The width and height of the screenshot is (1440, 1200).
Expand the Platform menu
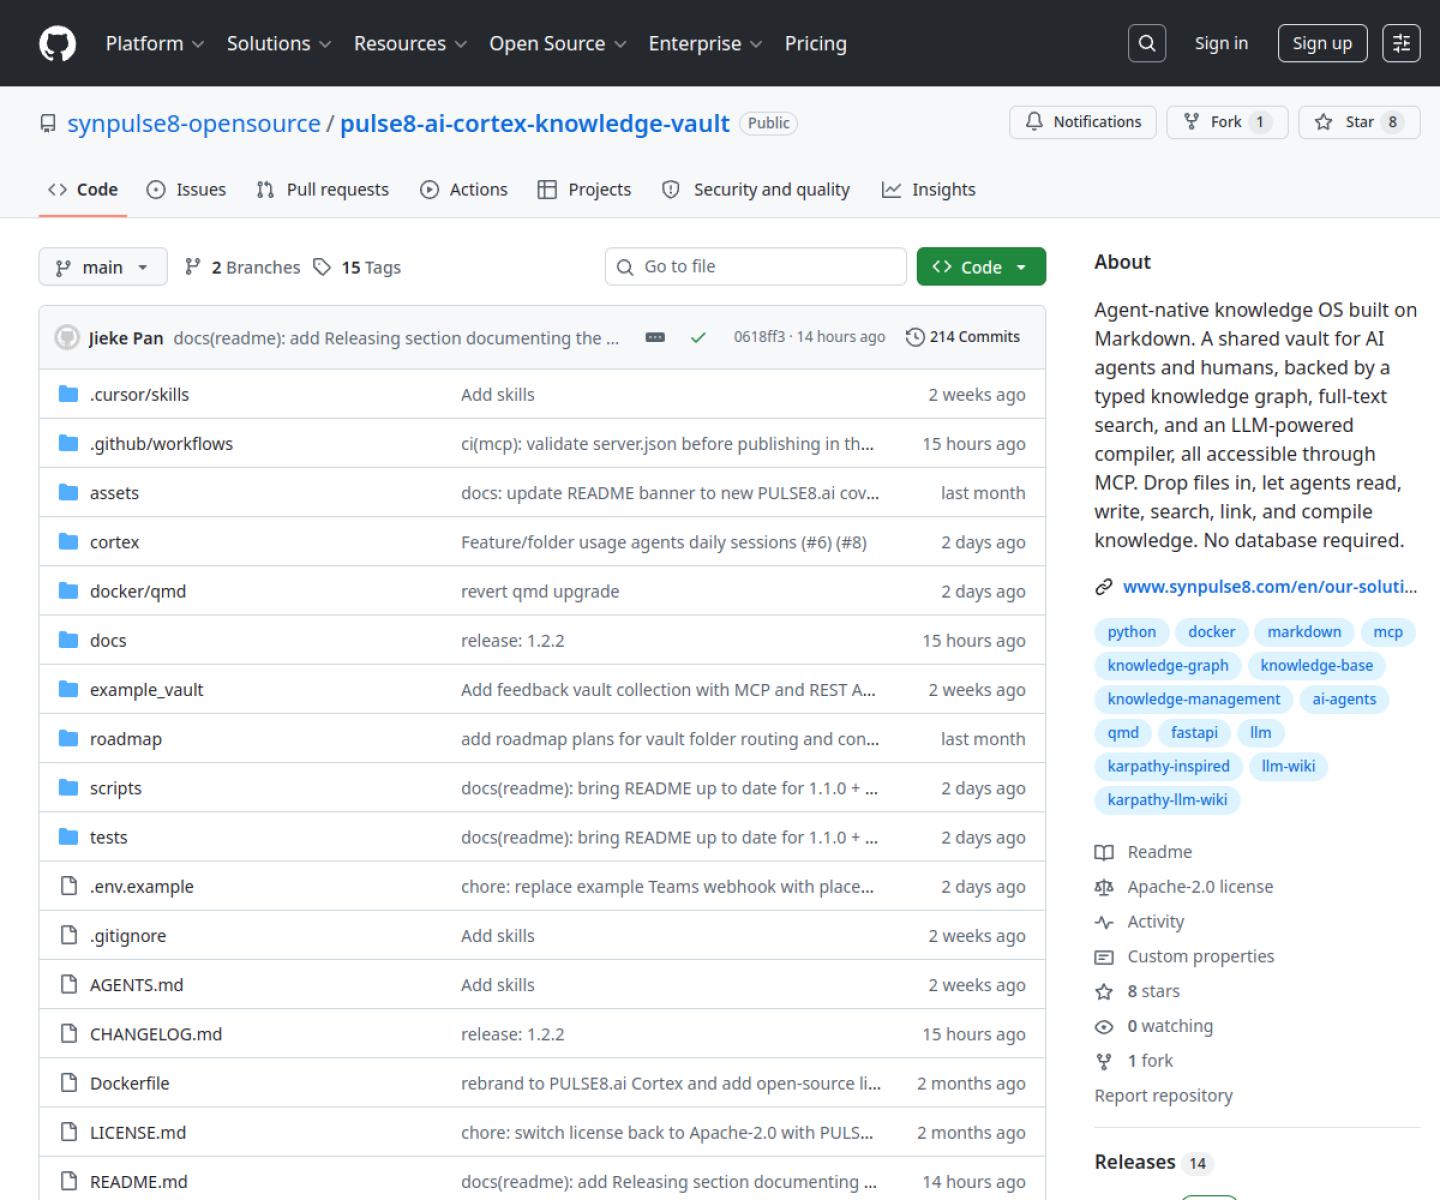155,44
